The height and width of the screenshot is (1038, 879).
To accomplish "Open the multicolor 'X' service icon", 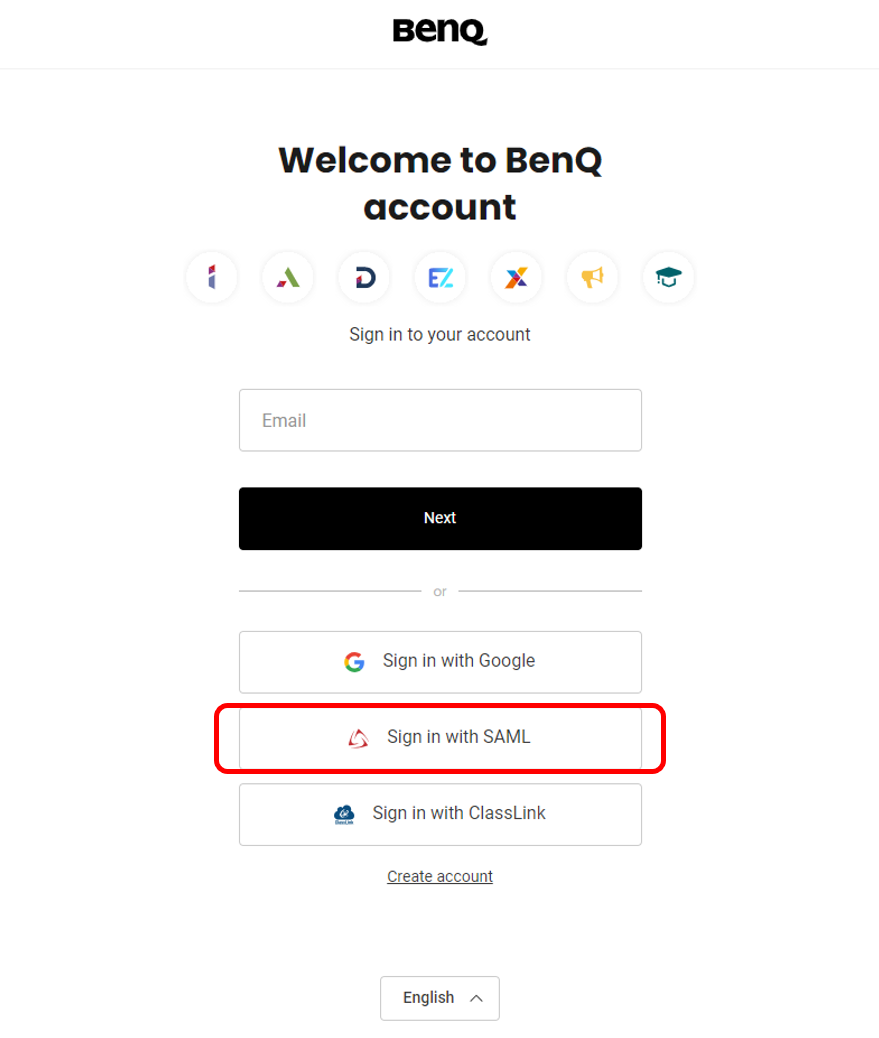I will click(516, 277).
